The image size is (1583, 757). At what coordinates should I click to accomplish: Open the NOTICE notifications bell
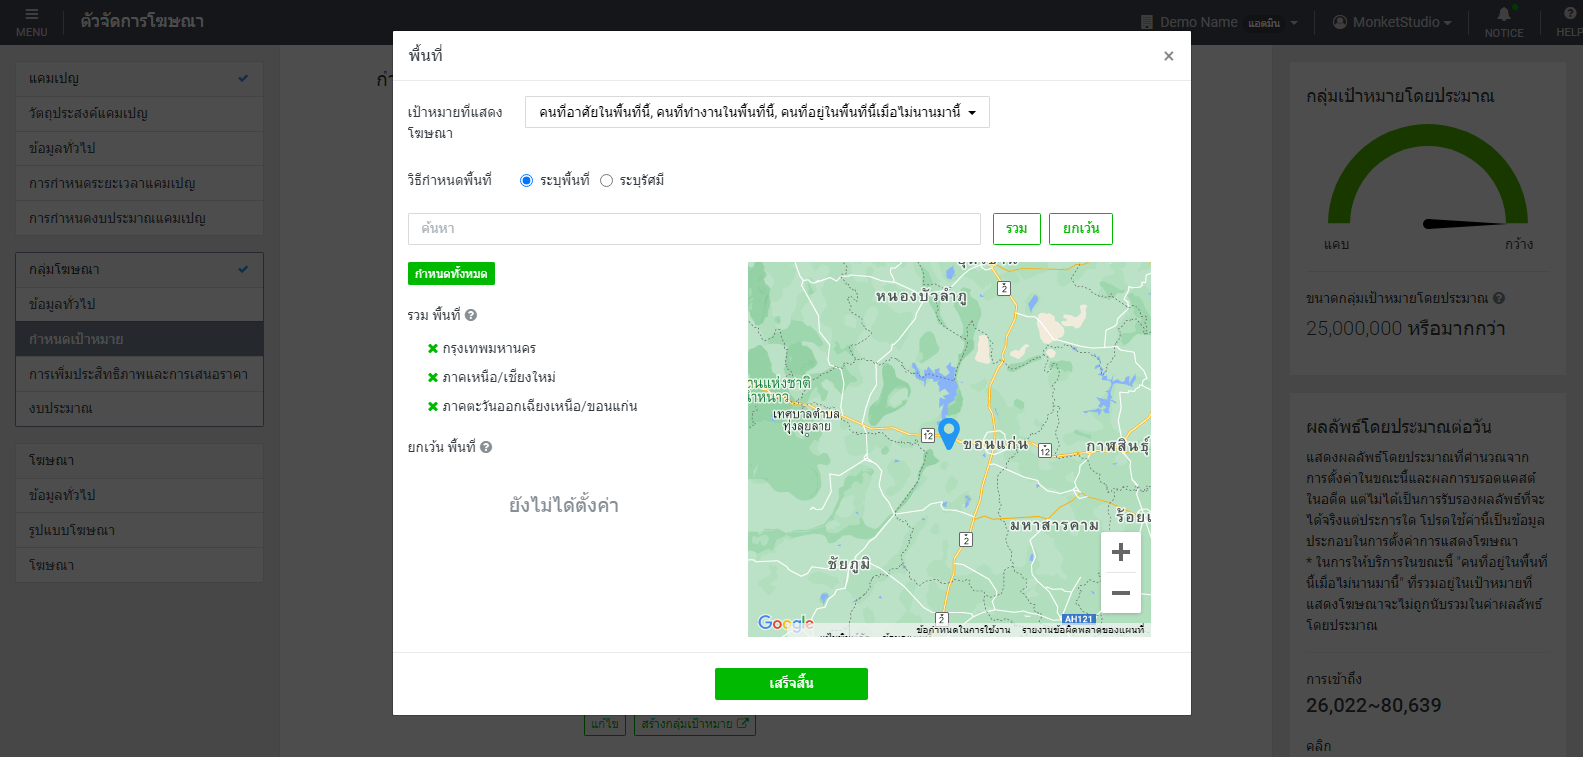pyautogui.click(x=1503, y=20)
